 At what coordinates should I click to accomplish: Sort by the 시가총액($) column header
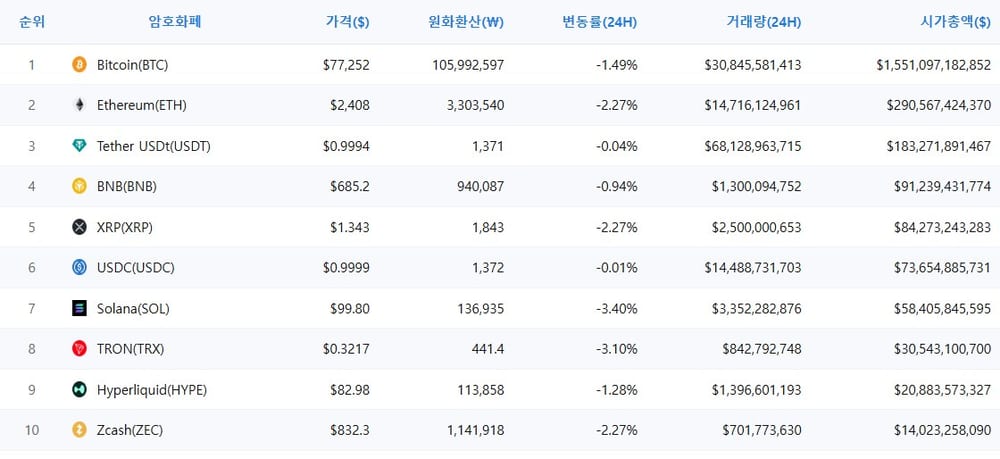click(x=955, y=22)
